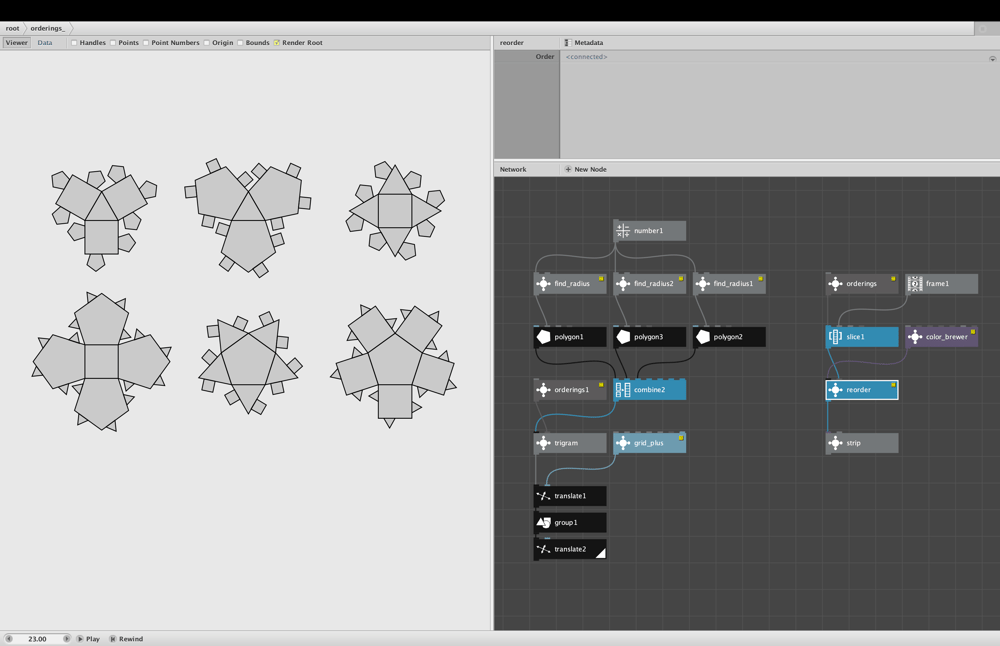Click the reorder node icon
The height and width of the screenshot is (646, 1000).
tap(835, 390)
